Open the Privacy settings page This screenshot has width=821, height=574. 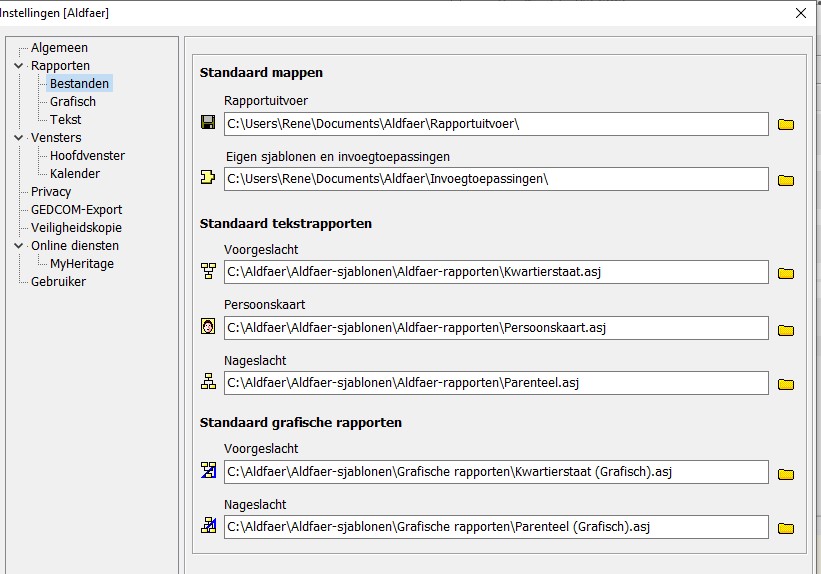click(51, 192)
